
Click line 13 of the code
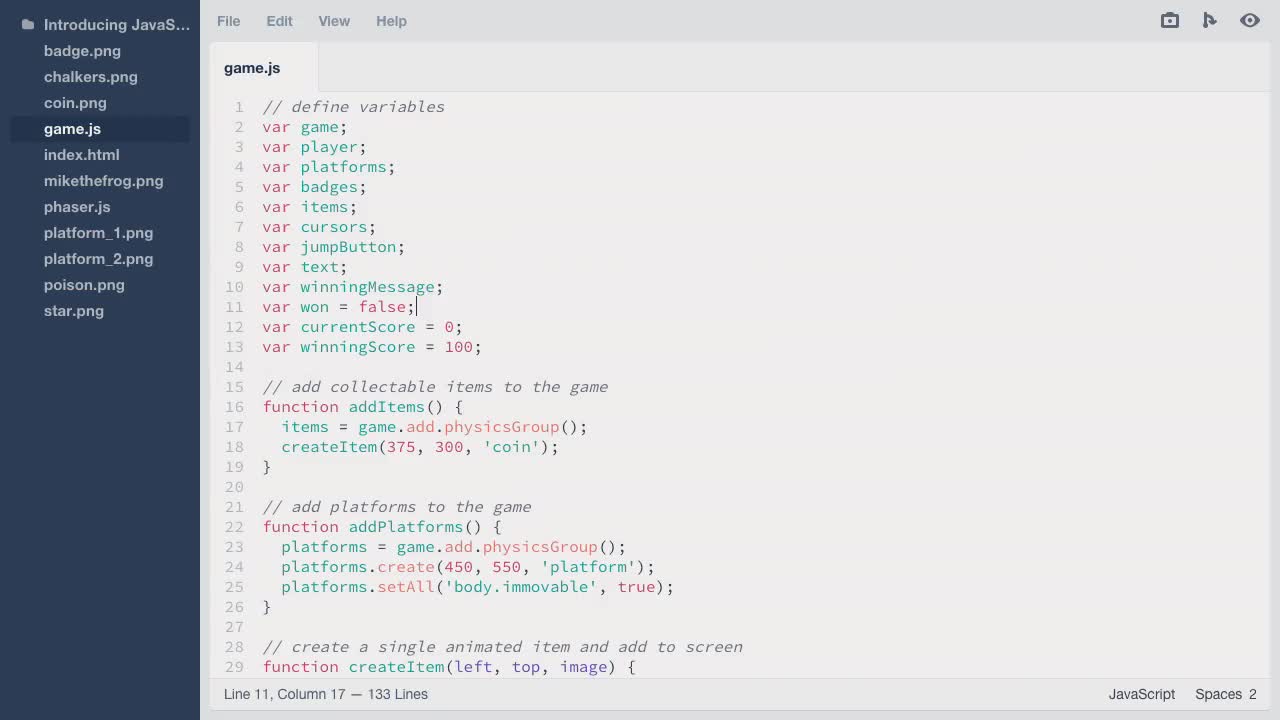[x=370, y=347]
